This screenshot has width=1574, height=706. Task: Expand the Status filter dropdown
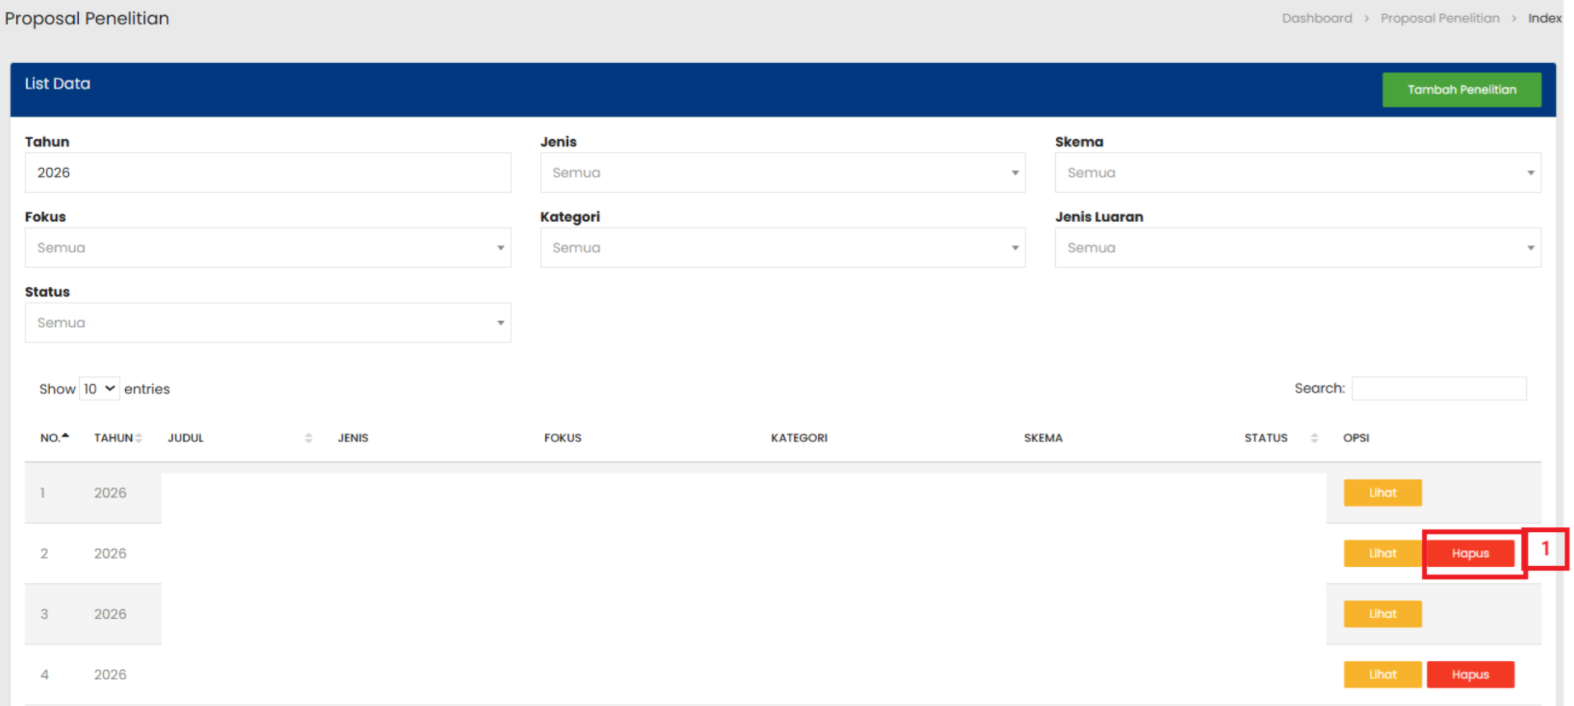(x=267, y=323)
